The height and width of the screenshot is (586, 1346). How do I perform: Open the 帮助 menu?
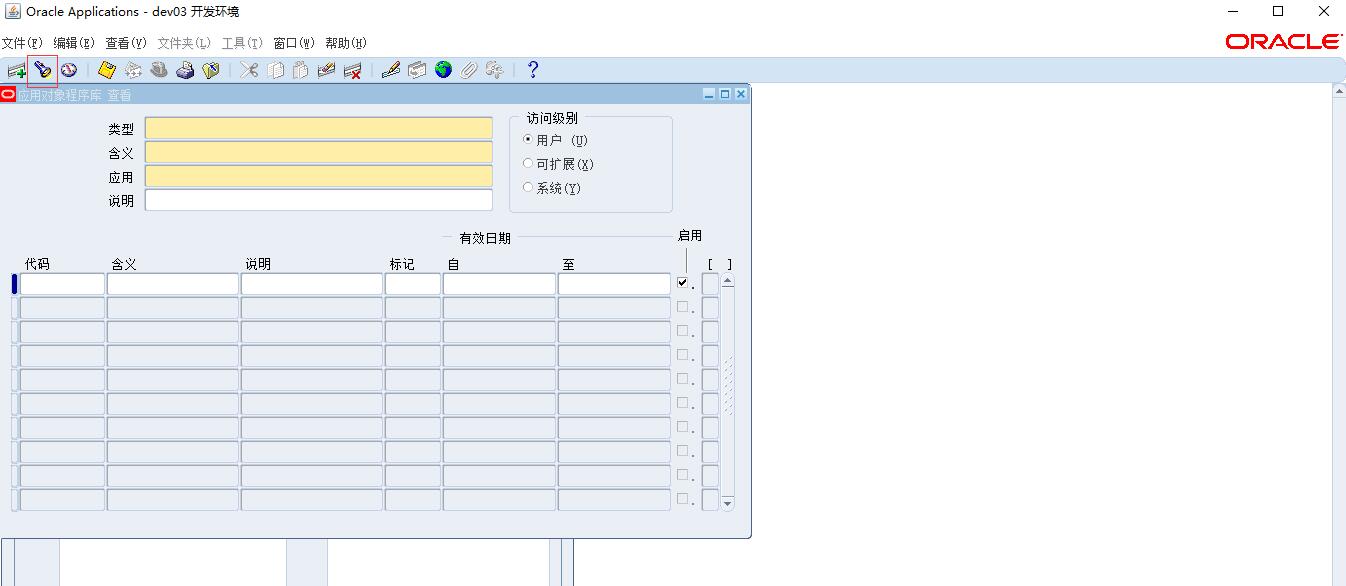345,43
